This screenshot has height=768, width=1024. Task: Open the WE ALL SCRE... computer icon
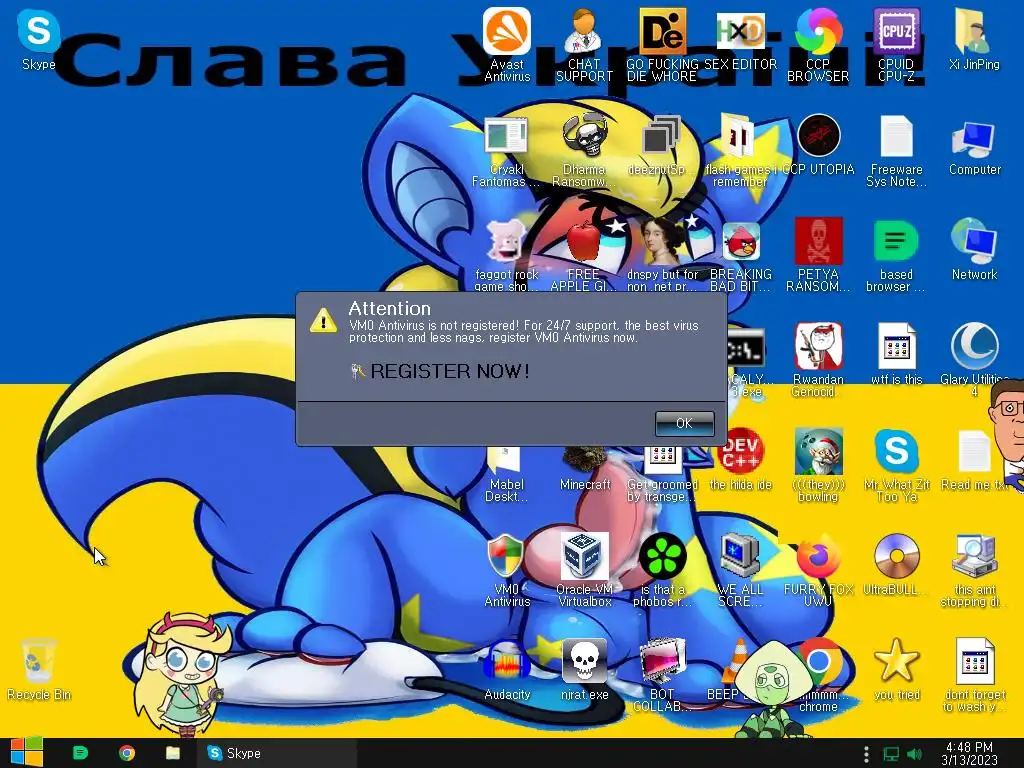pos(740,571)
